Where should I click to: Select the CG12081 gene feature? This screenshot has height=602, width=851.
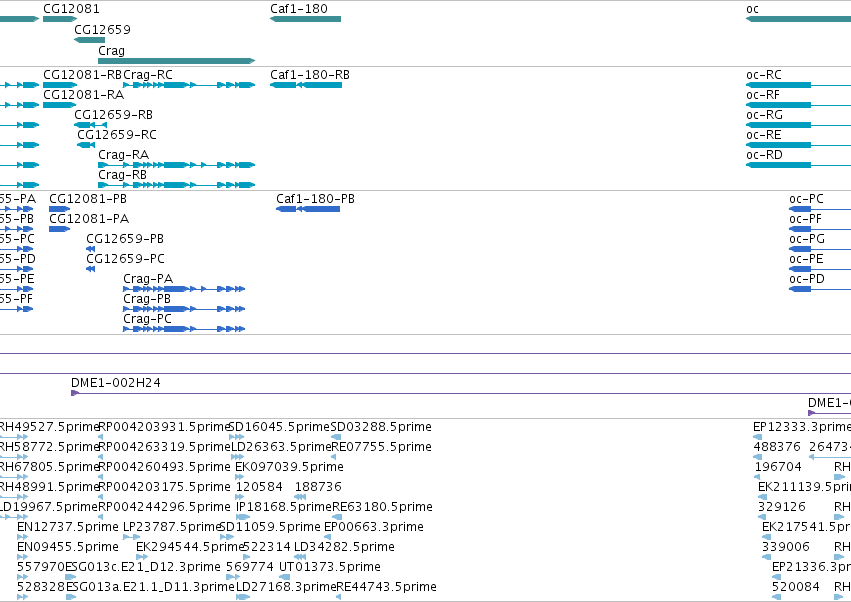(x=60, y=19)
